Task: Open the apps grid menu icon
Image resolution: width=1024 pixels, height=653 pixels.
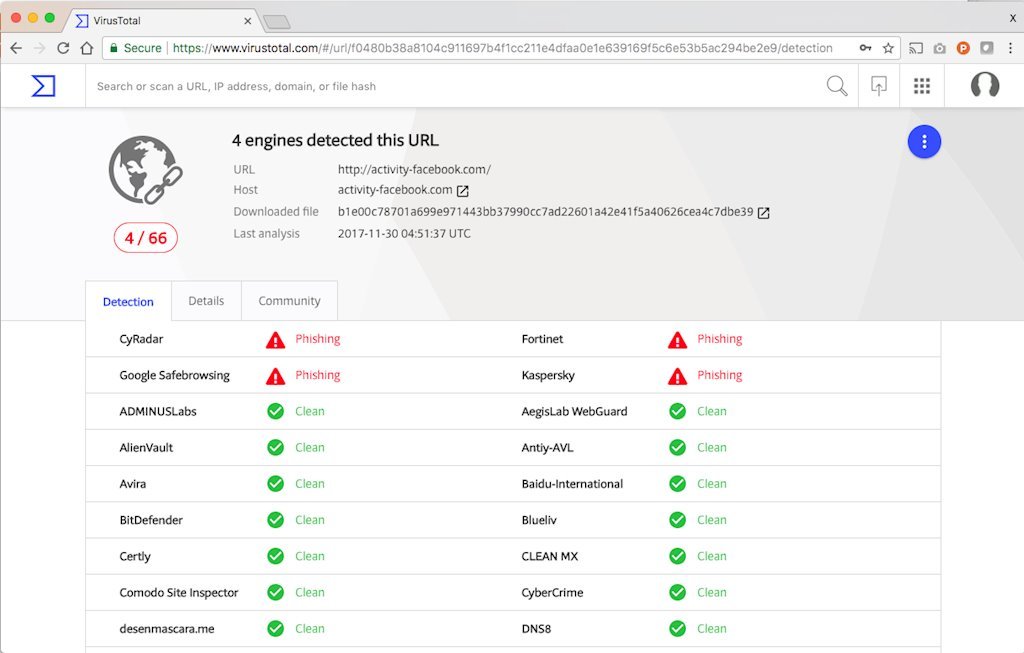Action: click(x=922, y=86)
